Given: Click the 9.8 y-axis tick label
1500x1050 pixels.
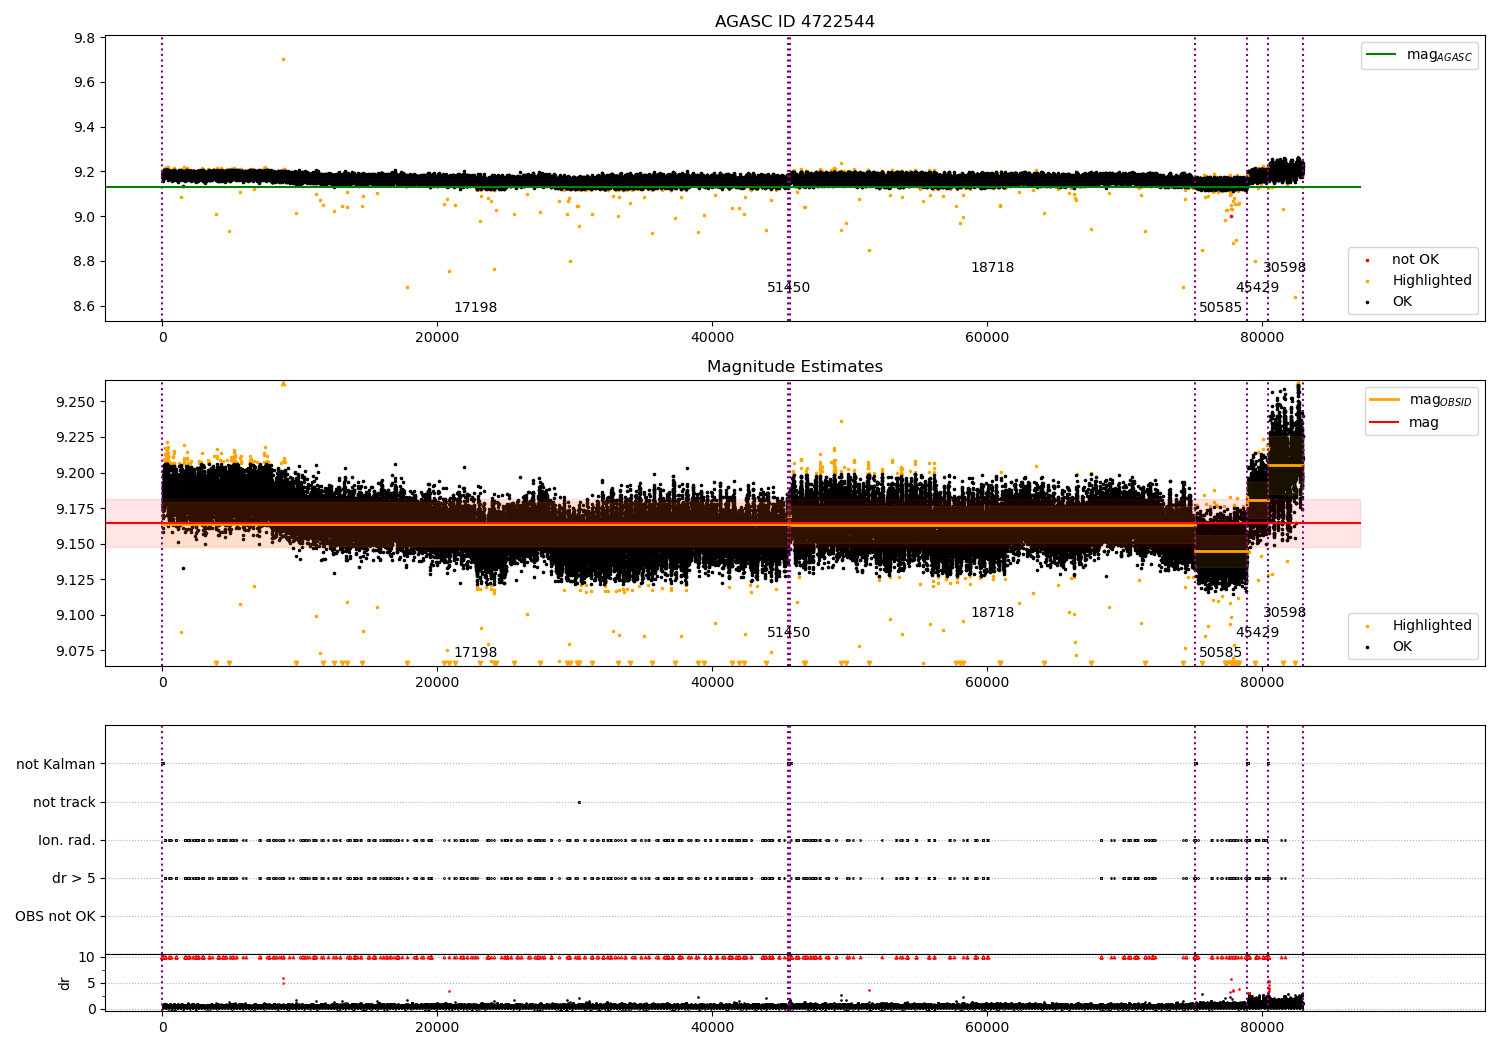Looking at the screenshot, I should [x=85, y=38].
